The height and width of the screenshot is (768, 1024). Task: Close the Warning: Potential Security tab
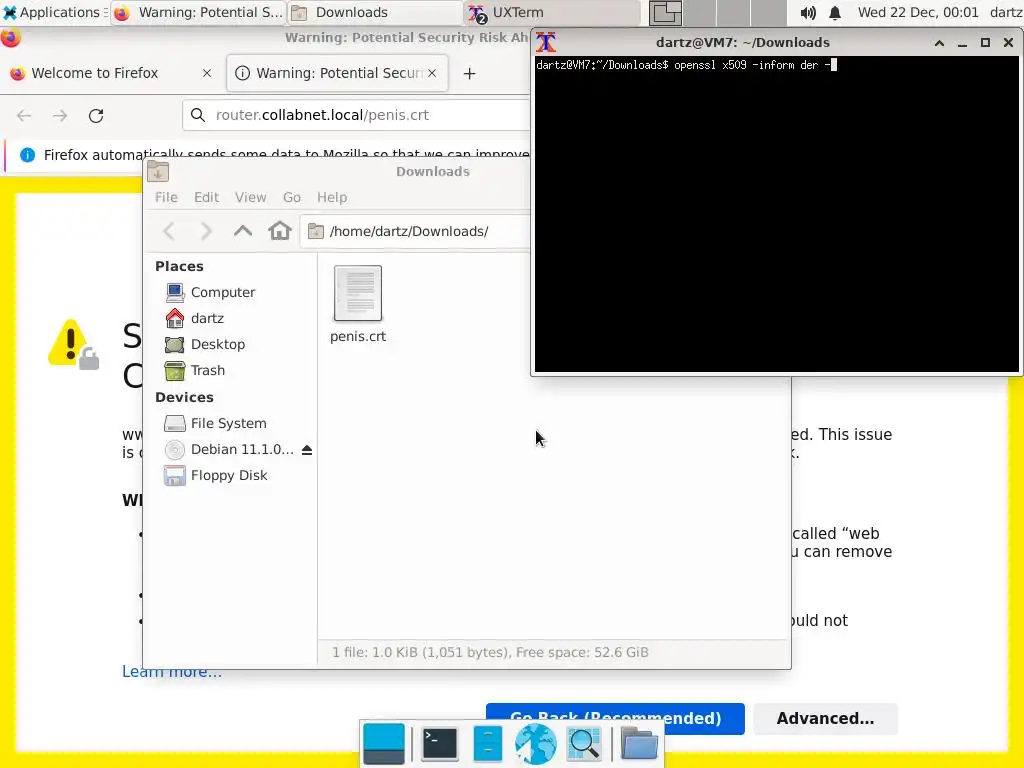click(432, 73)
